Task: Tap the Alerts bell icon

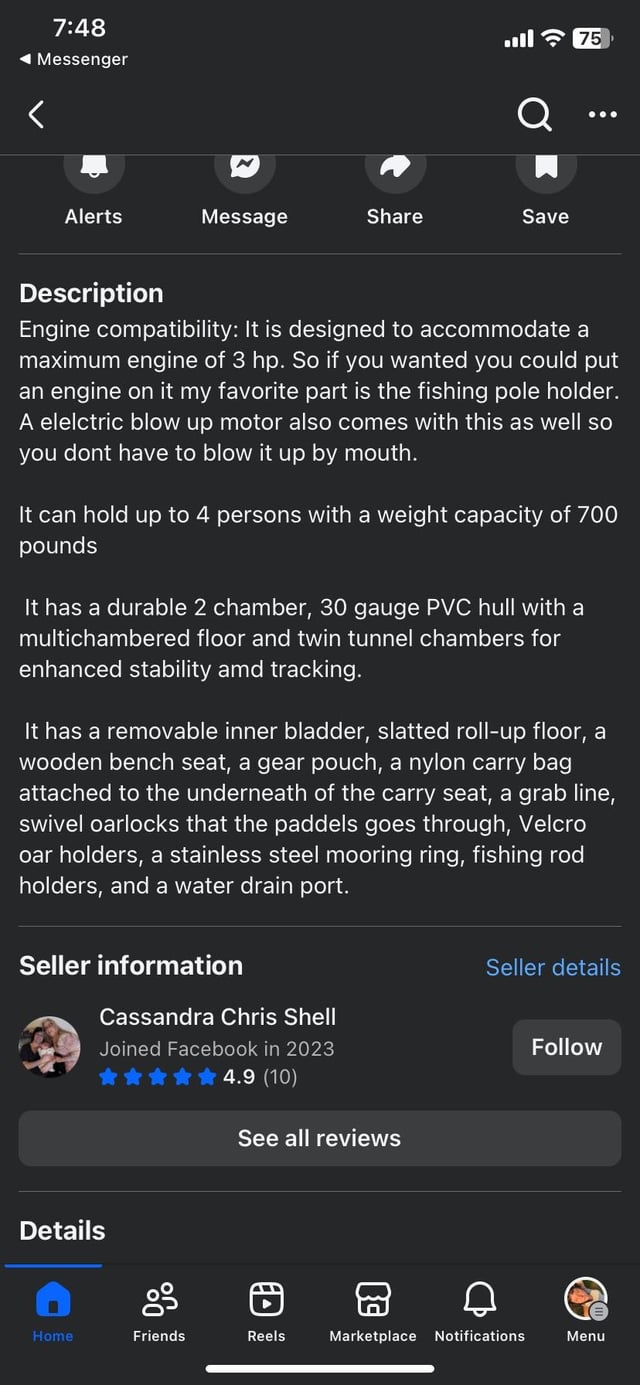Action: coord(94,170)
